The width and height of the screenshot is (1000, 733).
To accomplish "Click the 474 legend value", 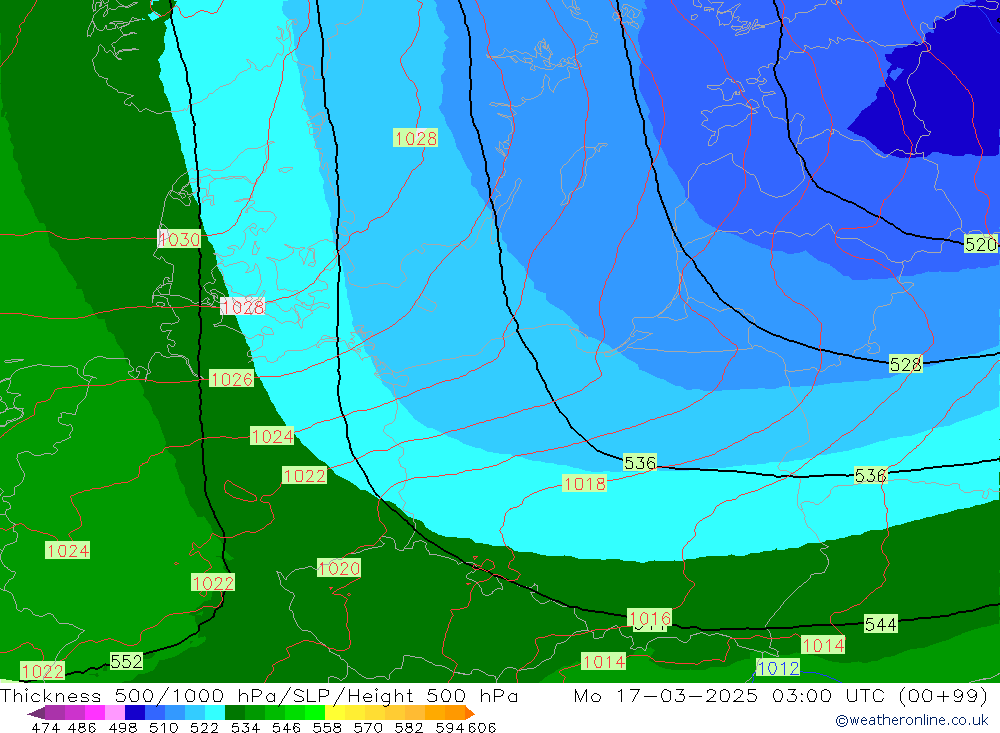I will (45, 727).
